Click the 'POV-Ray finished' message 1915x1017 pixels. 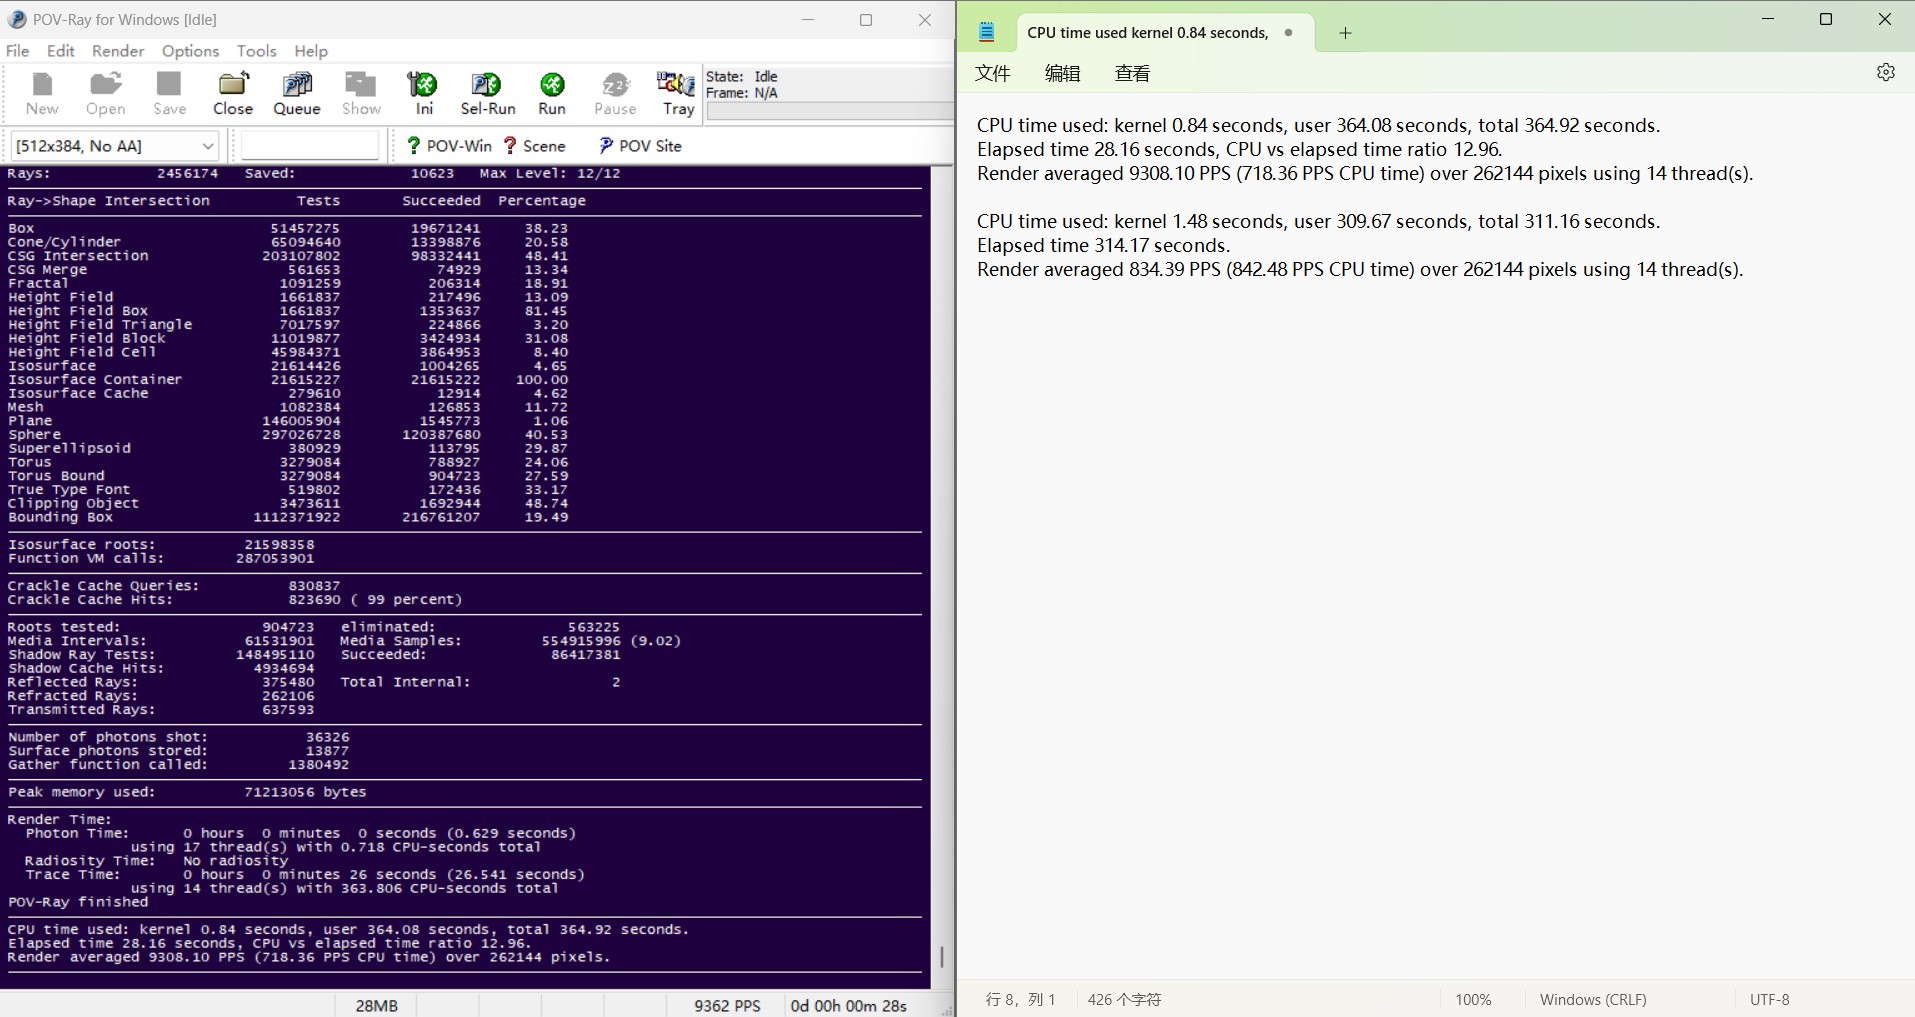(x=78, y=902)
